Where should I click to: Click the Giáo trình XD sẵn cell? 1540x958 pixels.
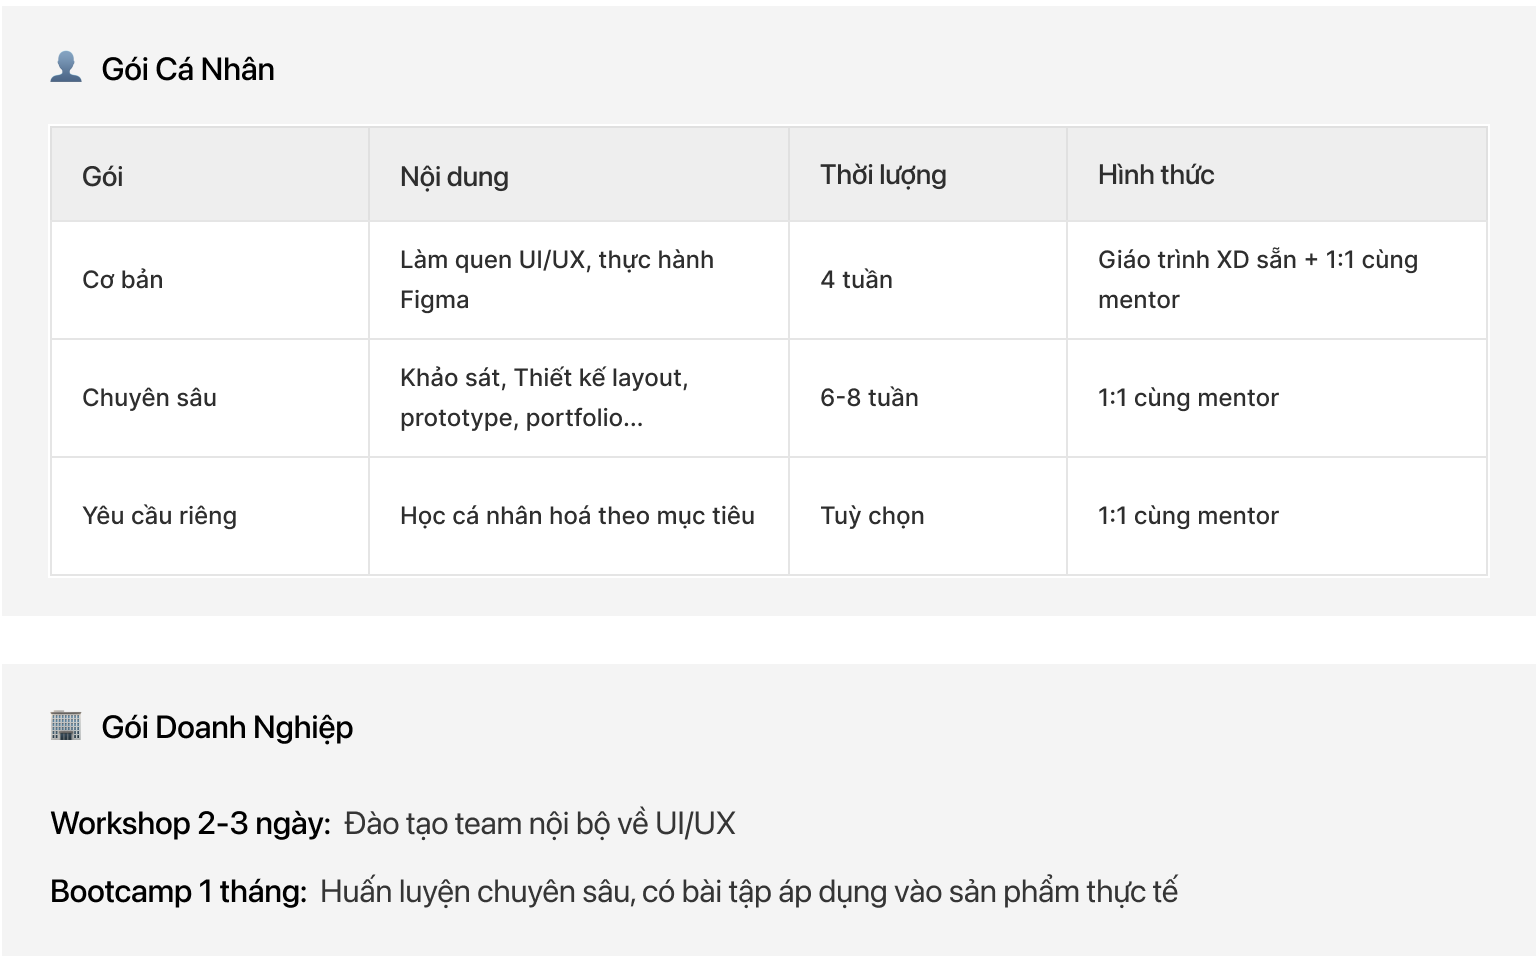coord(1277,280)
